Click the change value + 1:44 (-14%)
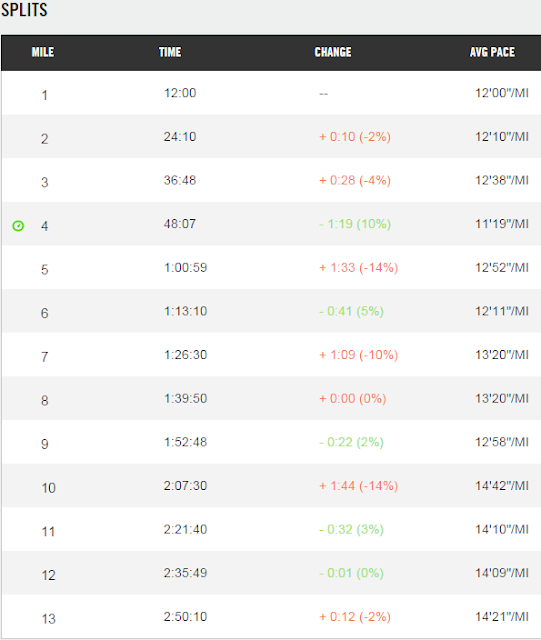 pyautogui.click(x=358, y=486)
